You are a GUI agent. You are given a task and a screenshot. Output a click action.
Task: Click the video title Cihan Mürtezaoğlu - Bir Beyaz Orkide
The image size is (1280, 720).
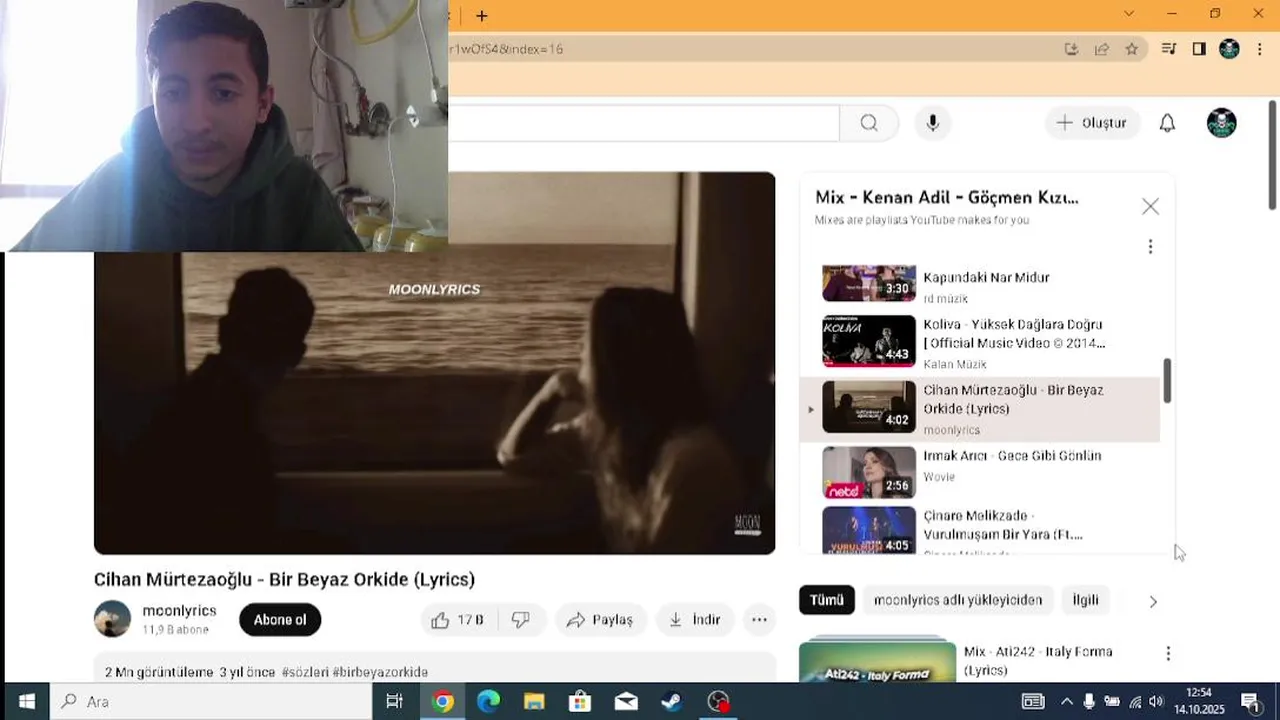click(x=284, y=579)
